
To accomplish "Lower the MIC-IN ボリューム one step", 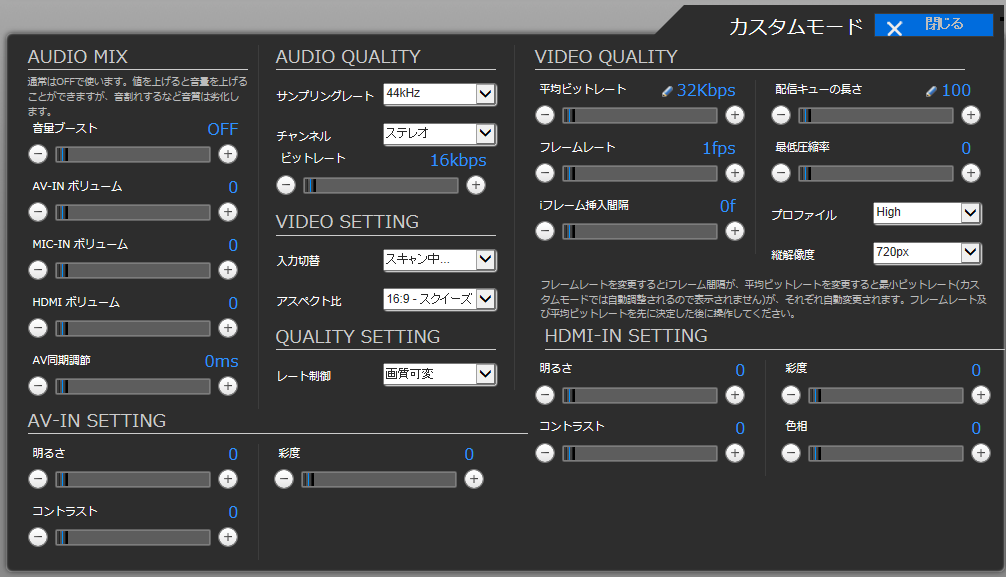I will [37, 270].
